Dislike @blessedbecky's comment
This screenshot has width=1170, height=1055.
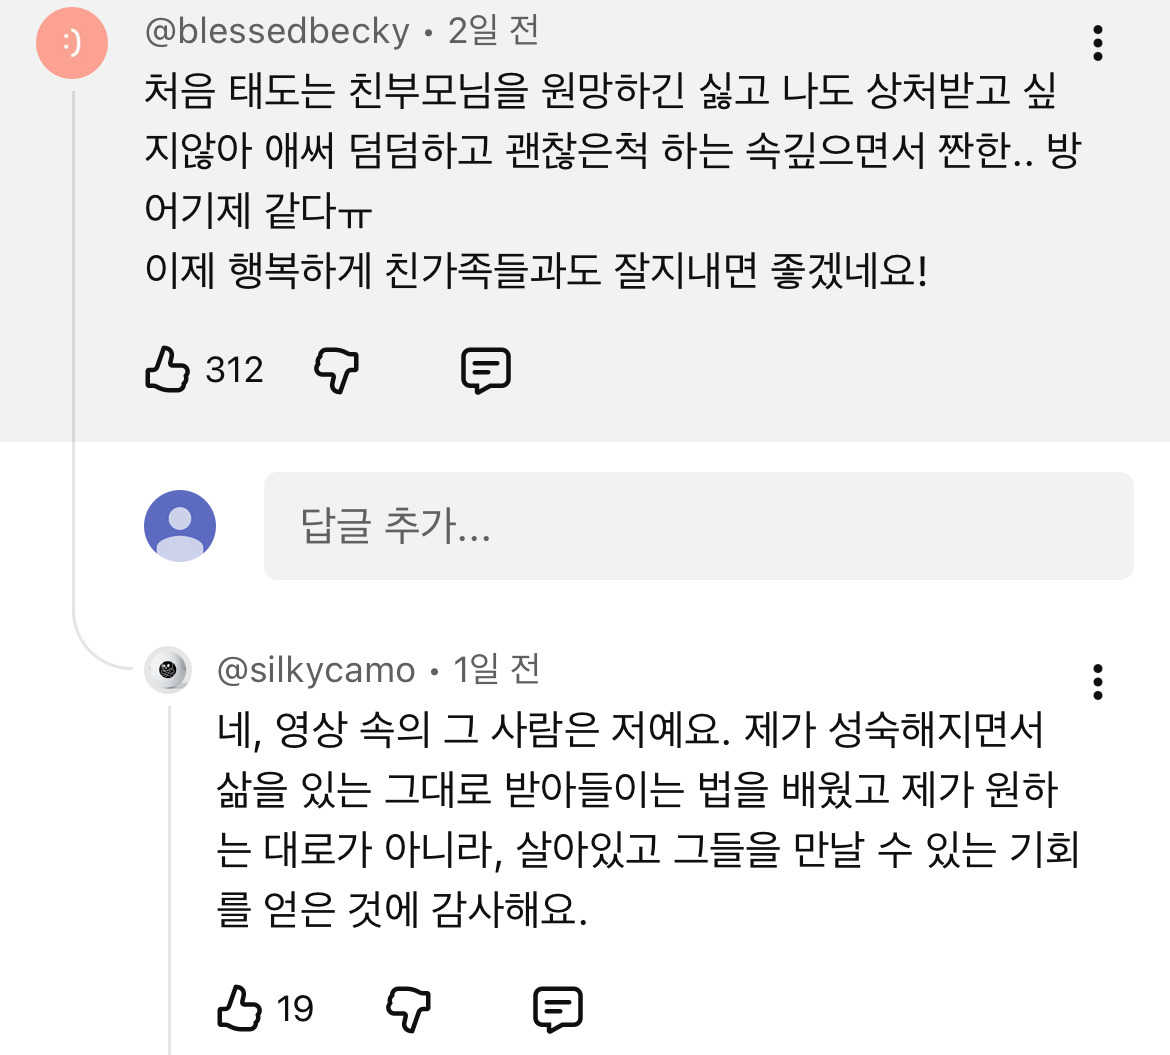(x=337, y=369)
